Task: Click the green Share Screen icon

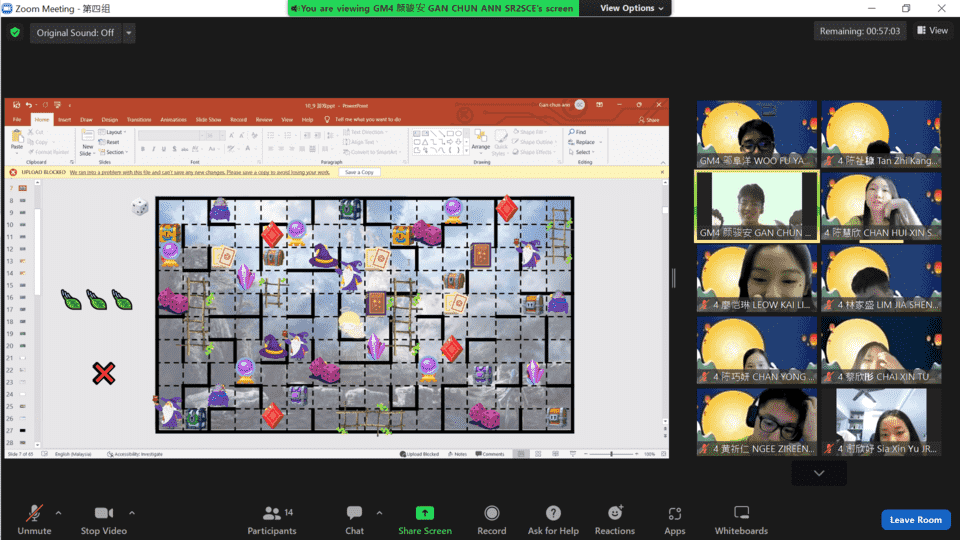Action: [425, 513]
